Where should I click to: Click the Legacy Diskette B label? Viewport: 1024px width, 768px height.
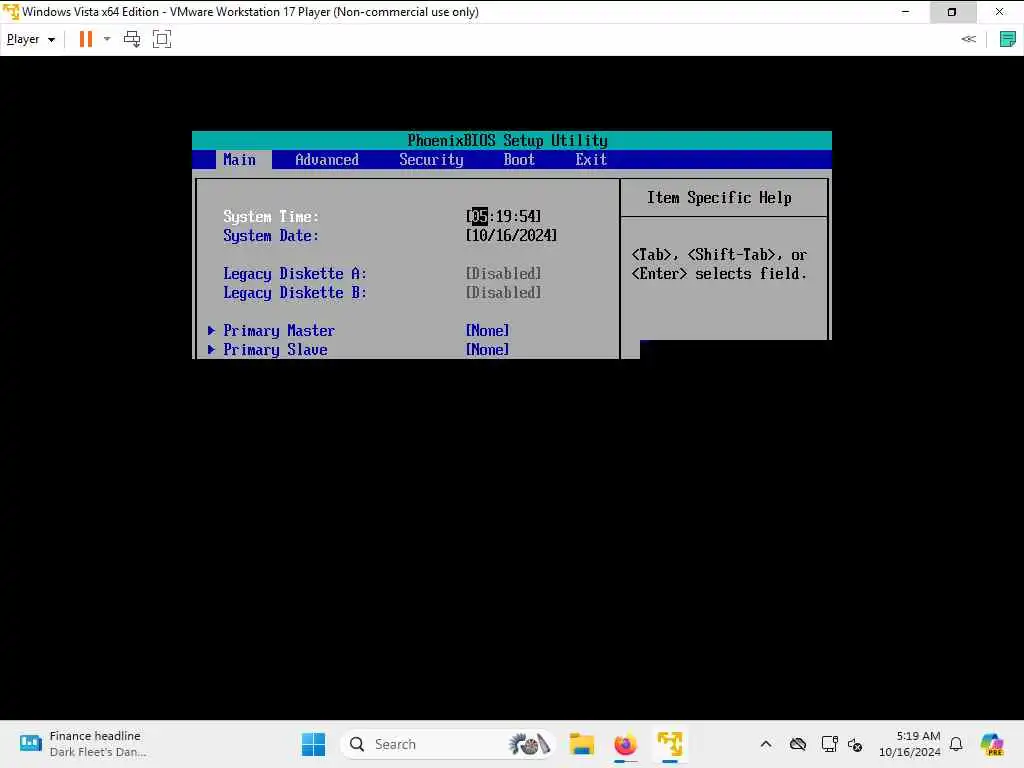click(x=295, y=293)
